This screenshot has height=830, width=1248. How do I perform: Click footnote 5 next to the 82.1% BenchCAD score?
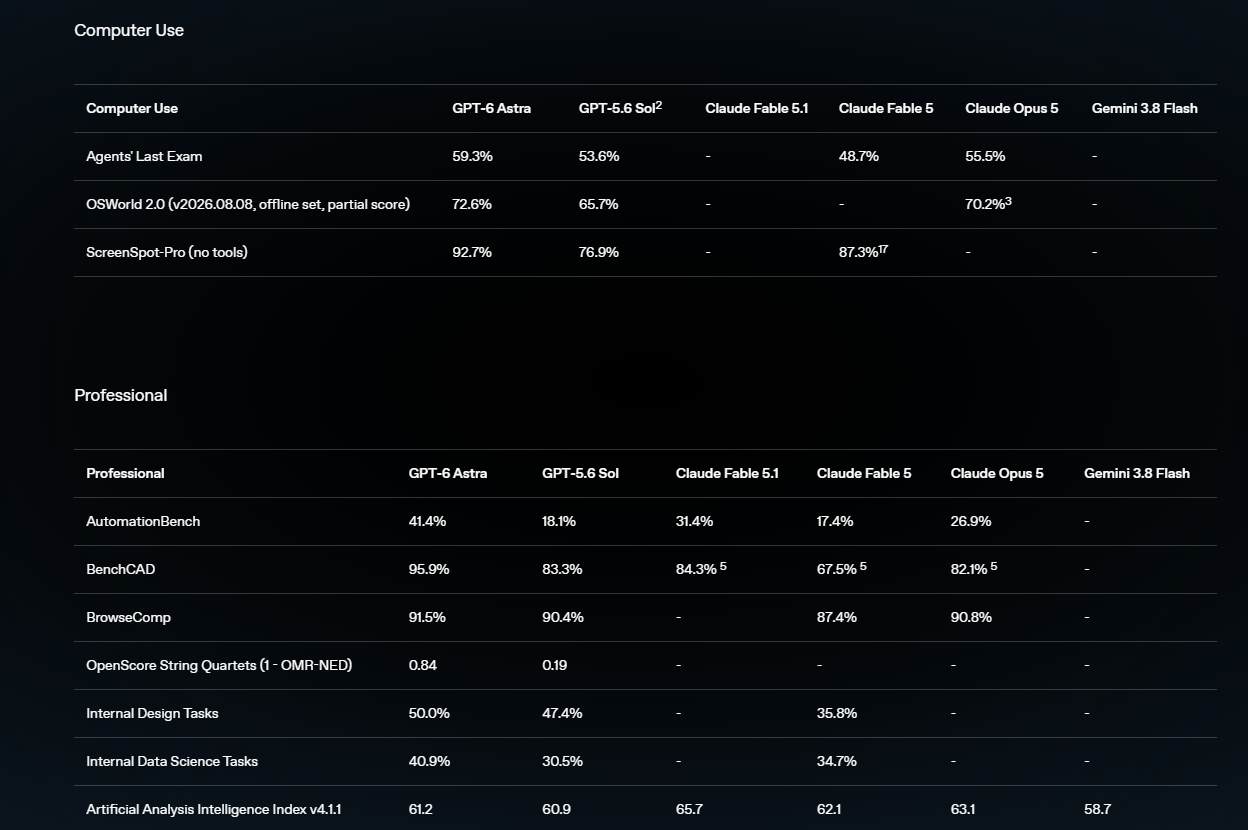[994, 566]
